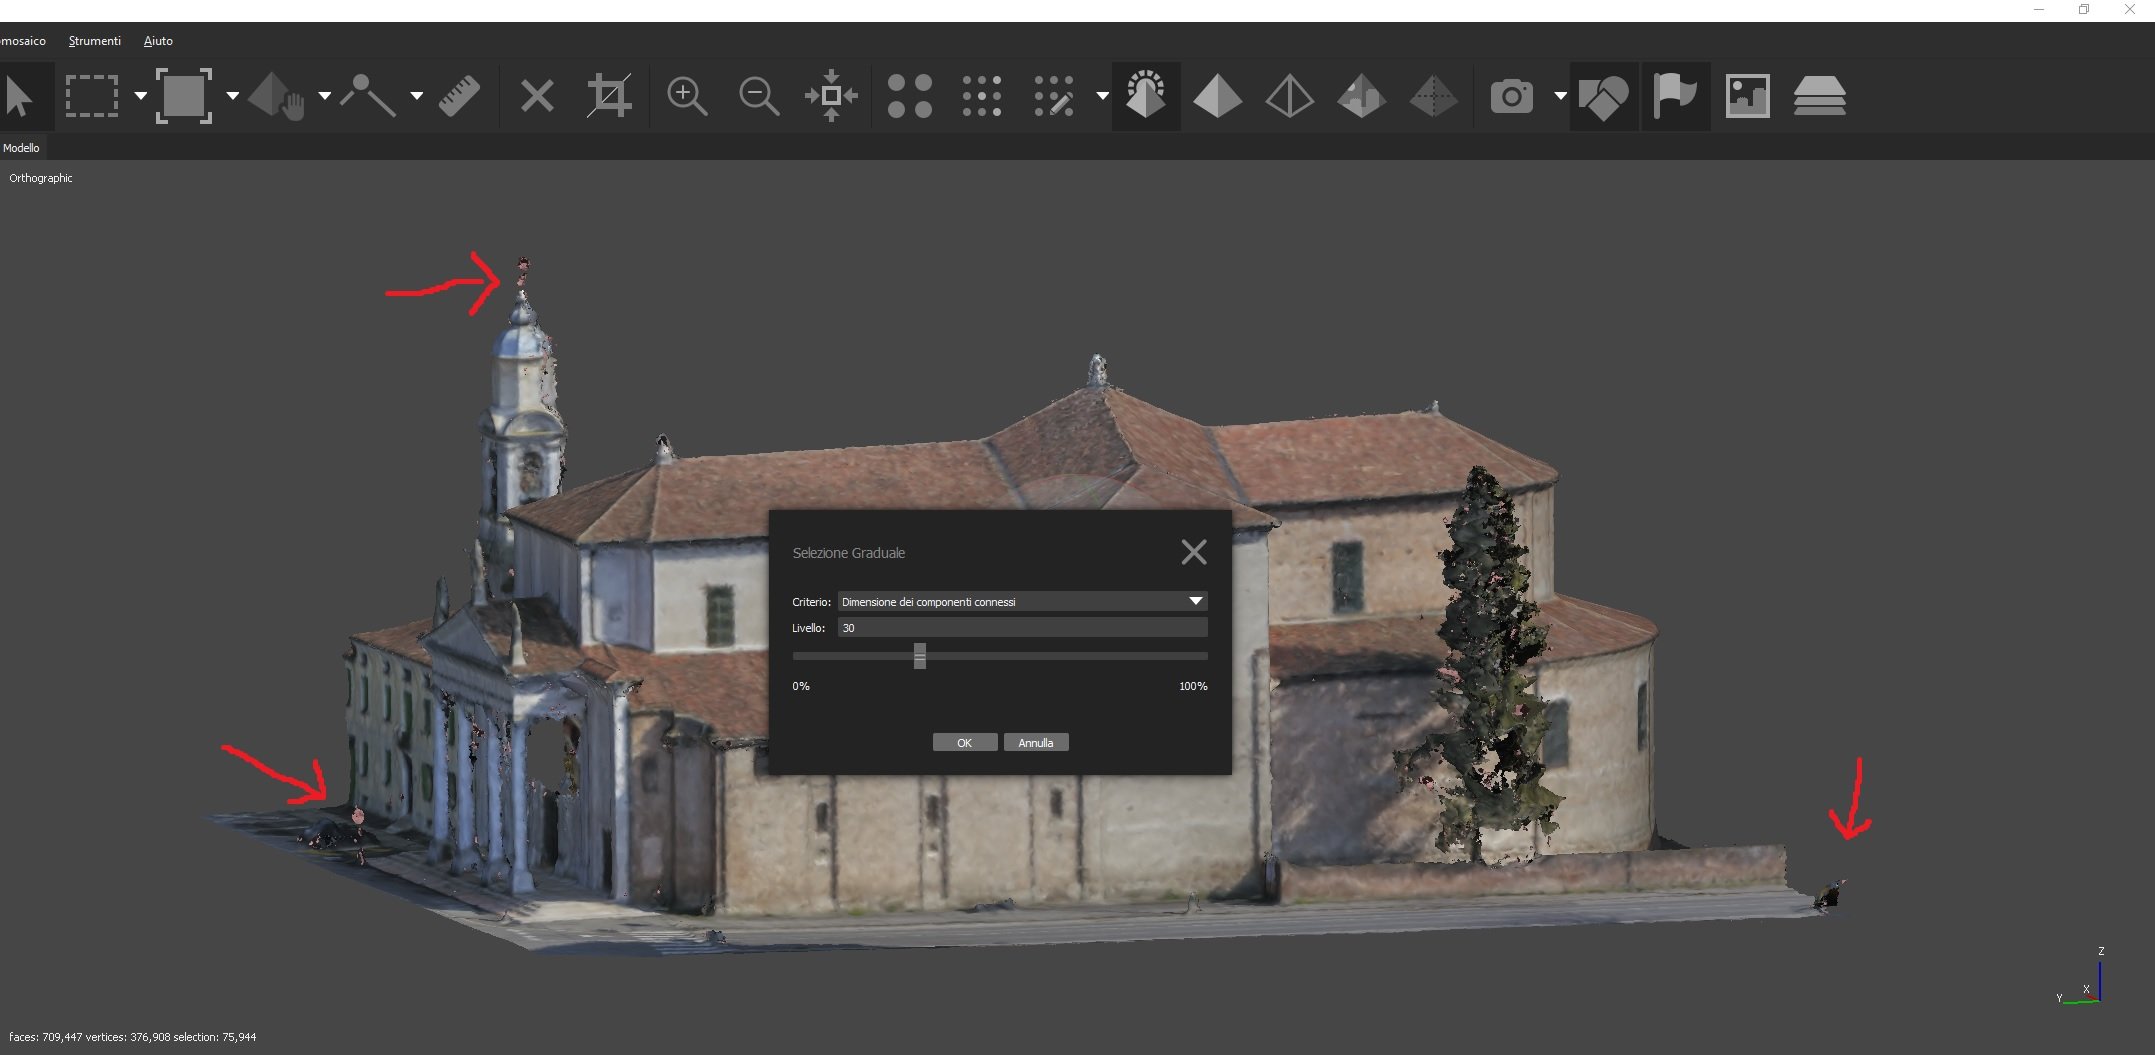Open point cloud view options arrow

coord(1102,96)
